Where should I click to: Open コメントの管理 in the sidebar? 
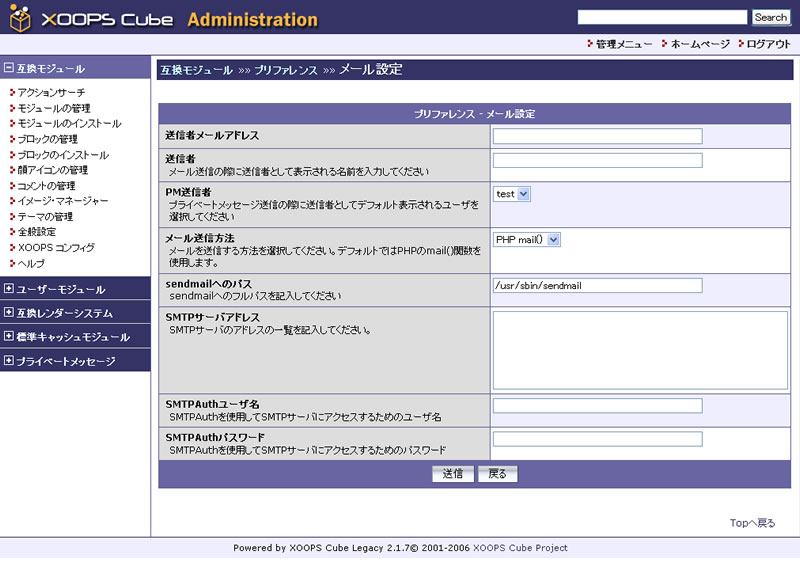click(46, 185)
